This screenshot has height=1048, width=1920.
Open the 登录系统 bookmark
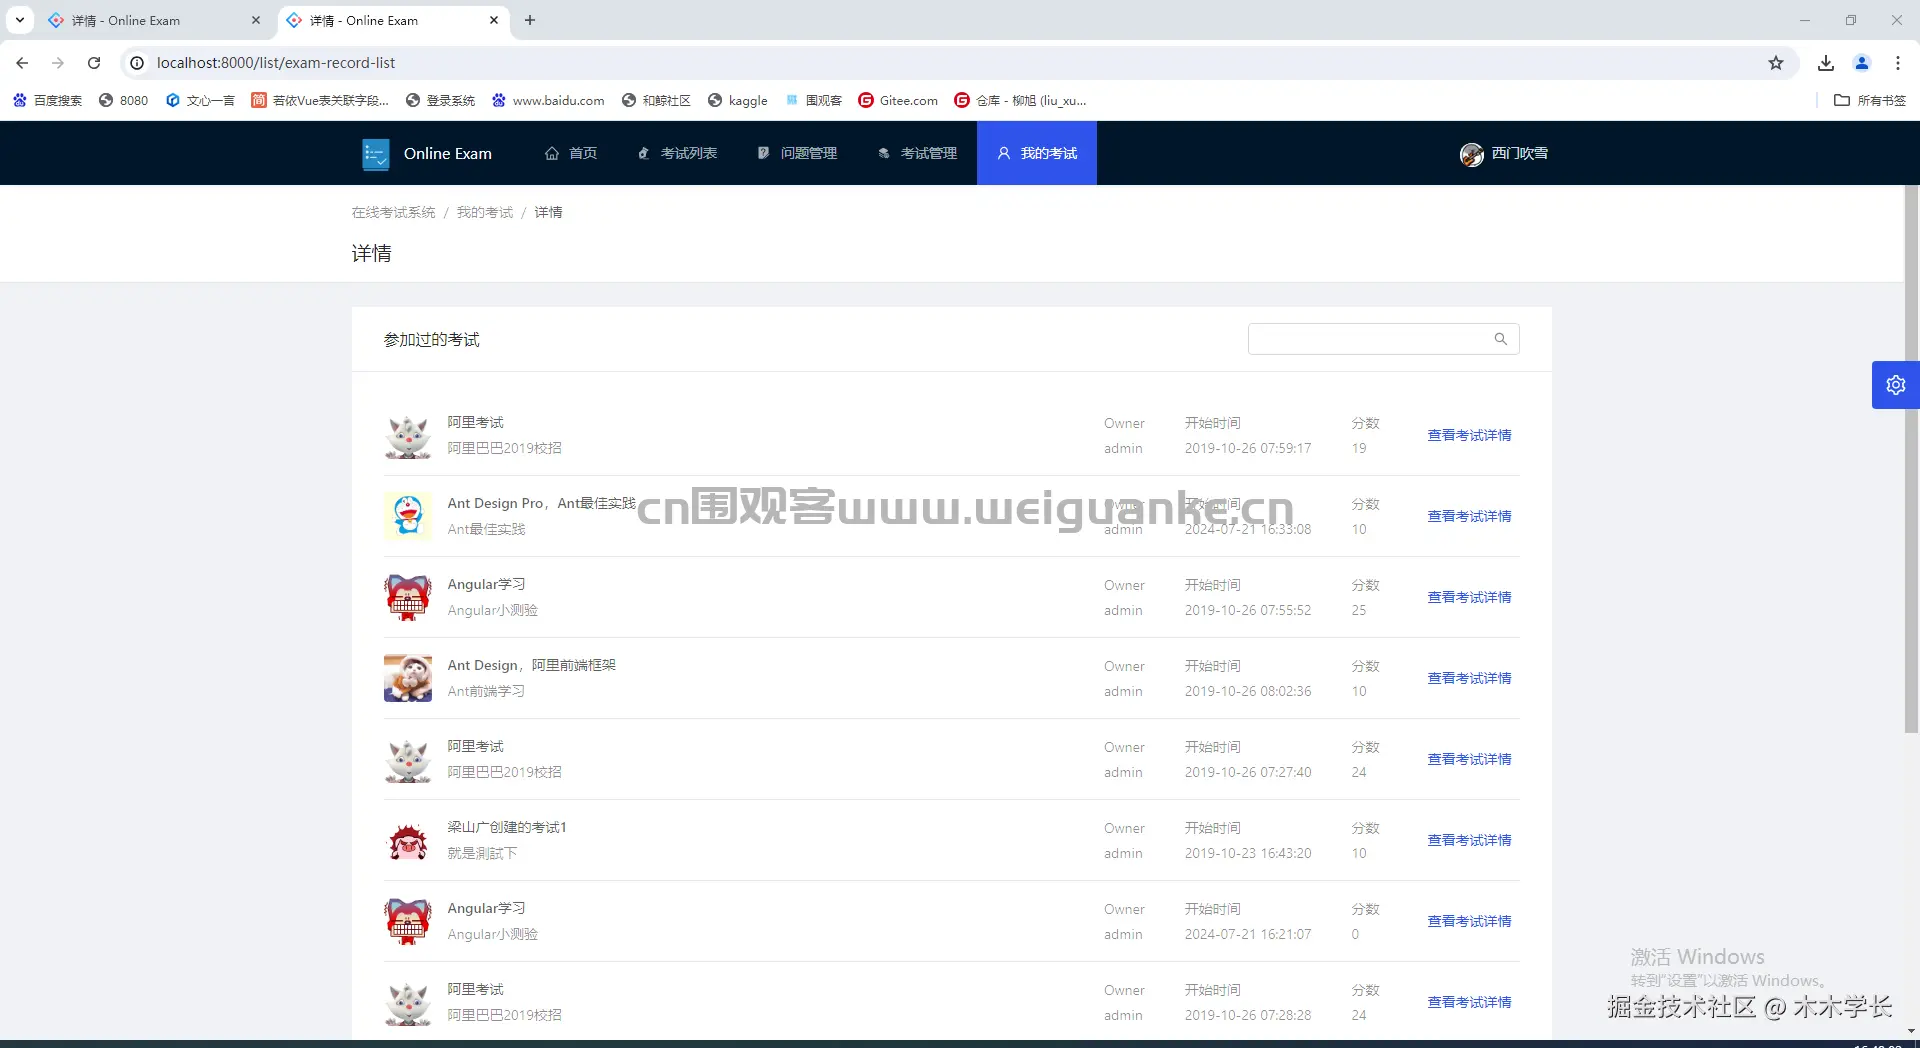tap(441, 100)
